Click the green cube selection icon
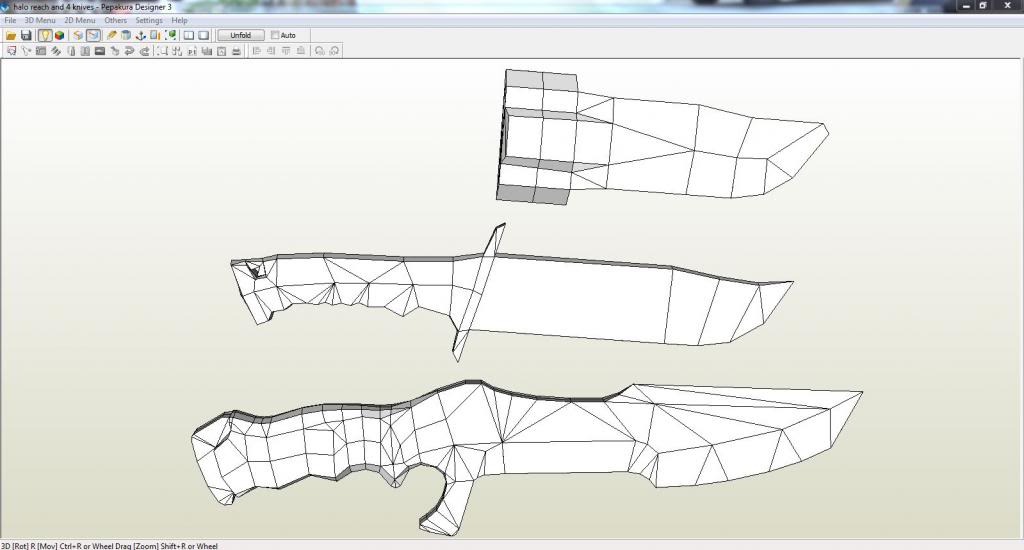This screenshot has height=550, width=1024. click(170, 35)
